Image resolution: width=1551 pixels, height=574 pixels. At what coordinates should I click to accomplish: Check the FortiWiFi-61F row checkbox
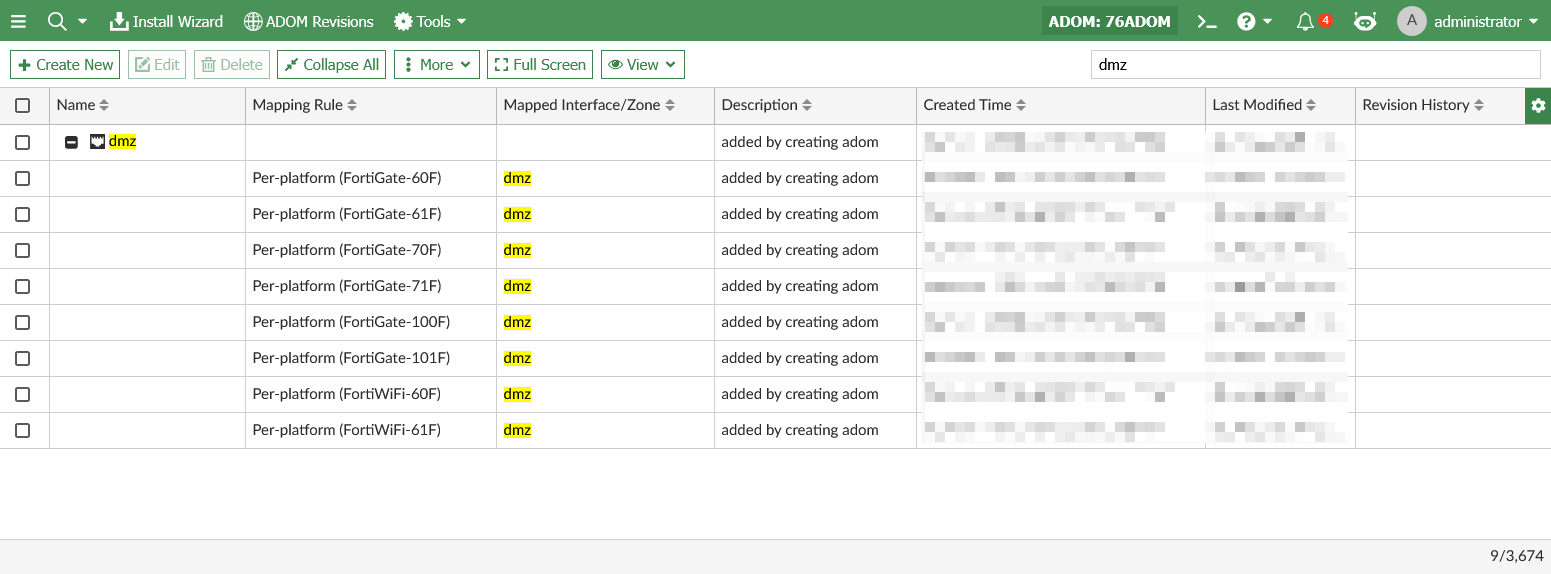click(x=23, y=430)
